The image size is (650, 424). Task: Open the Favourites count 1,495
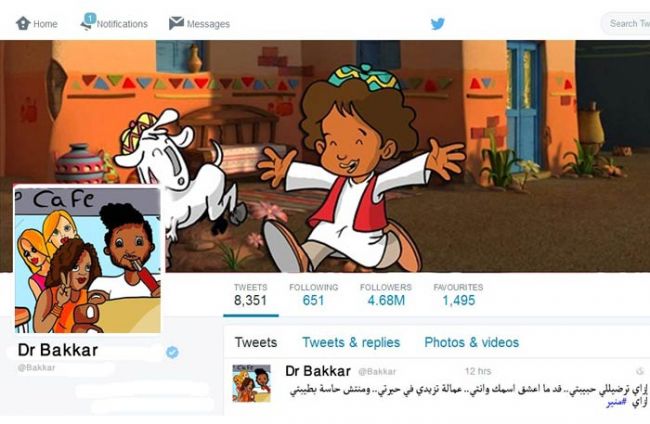point(458,295)
